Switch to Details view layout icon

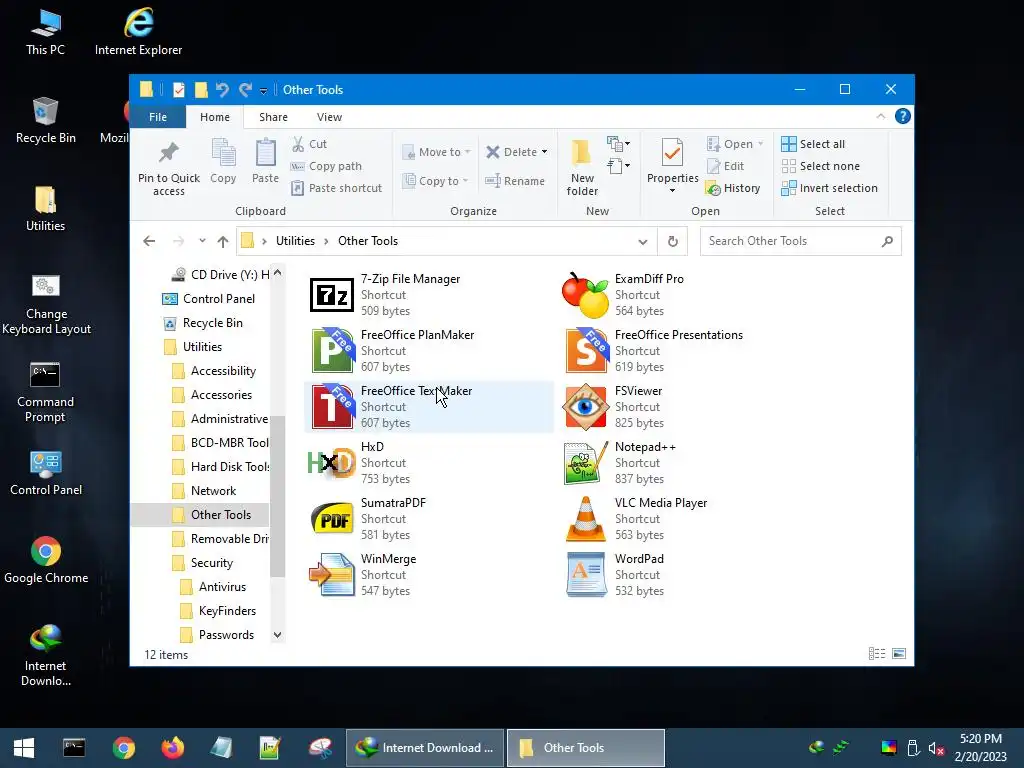pos(877,654)
